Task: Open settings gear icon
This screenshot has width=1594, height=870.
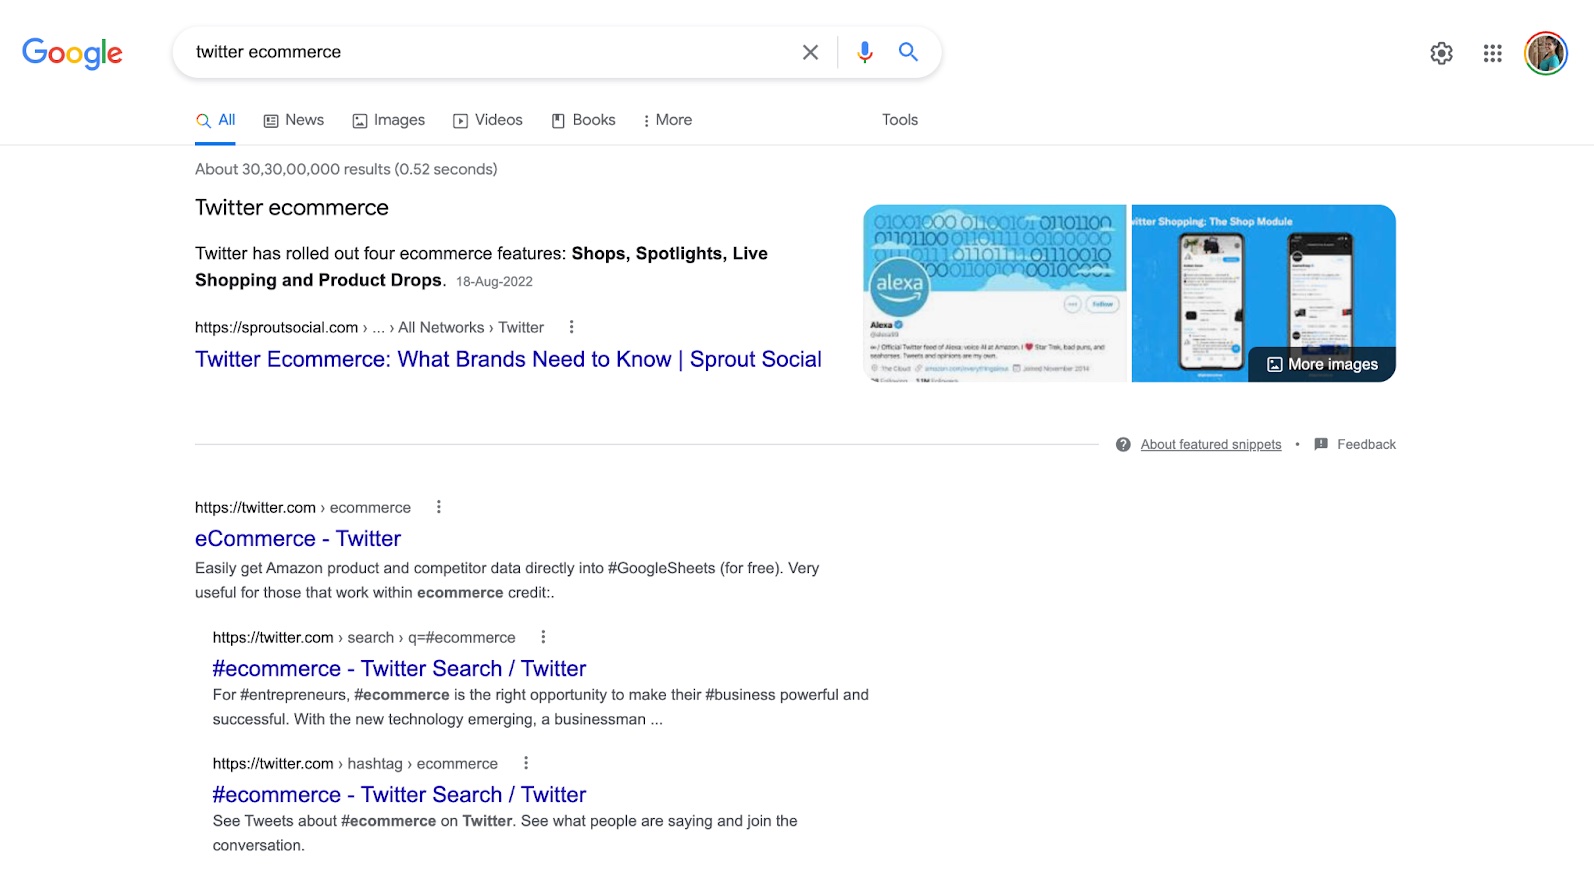Action: (1441, 53)
